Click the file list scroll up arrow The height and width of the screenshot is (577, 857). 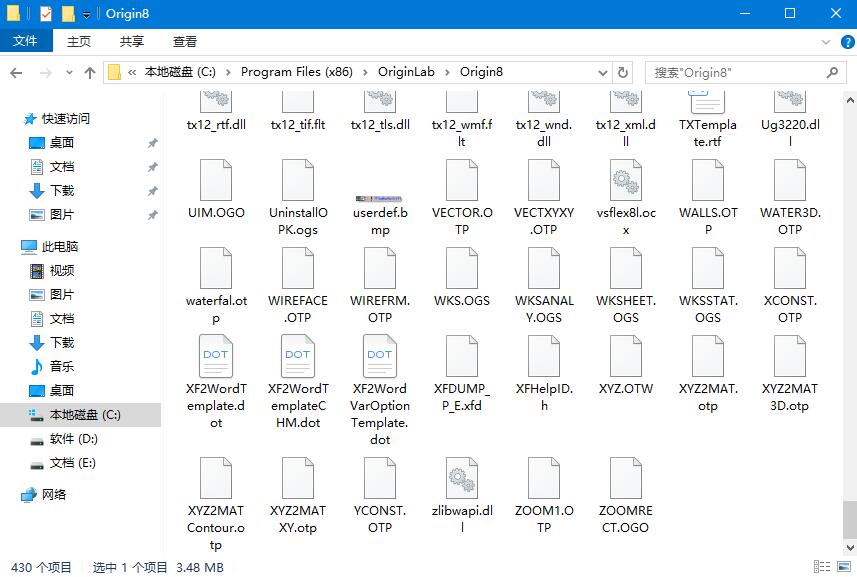[850, 100]
